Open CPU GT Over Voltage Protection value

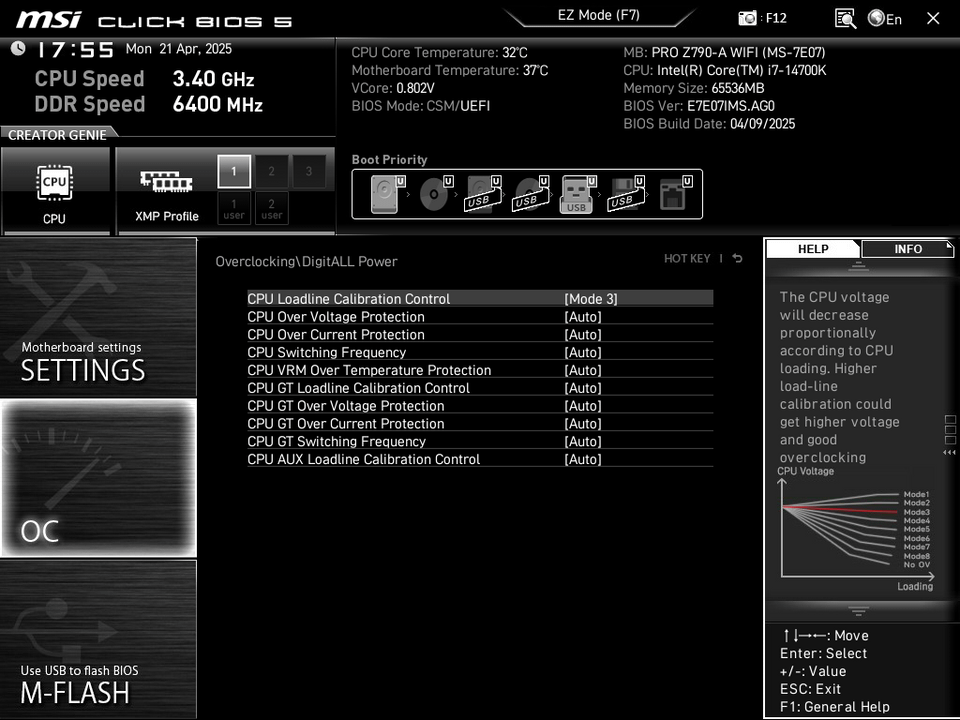coord(583,405)
